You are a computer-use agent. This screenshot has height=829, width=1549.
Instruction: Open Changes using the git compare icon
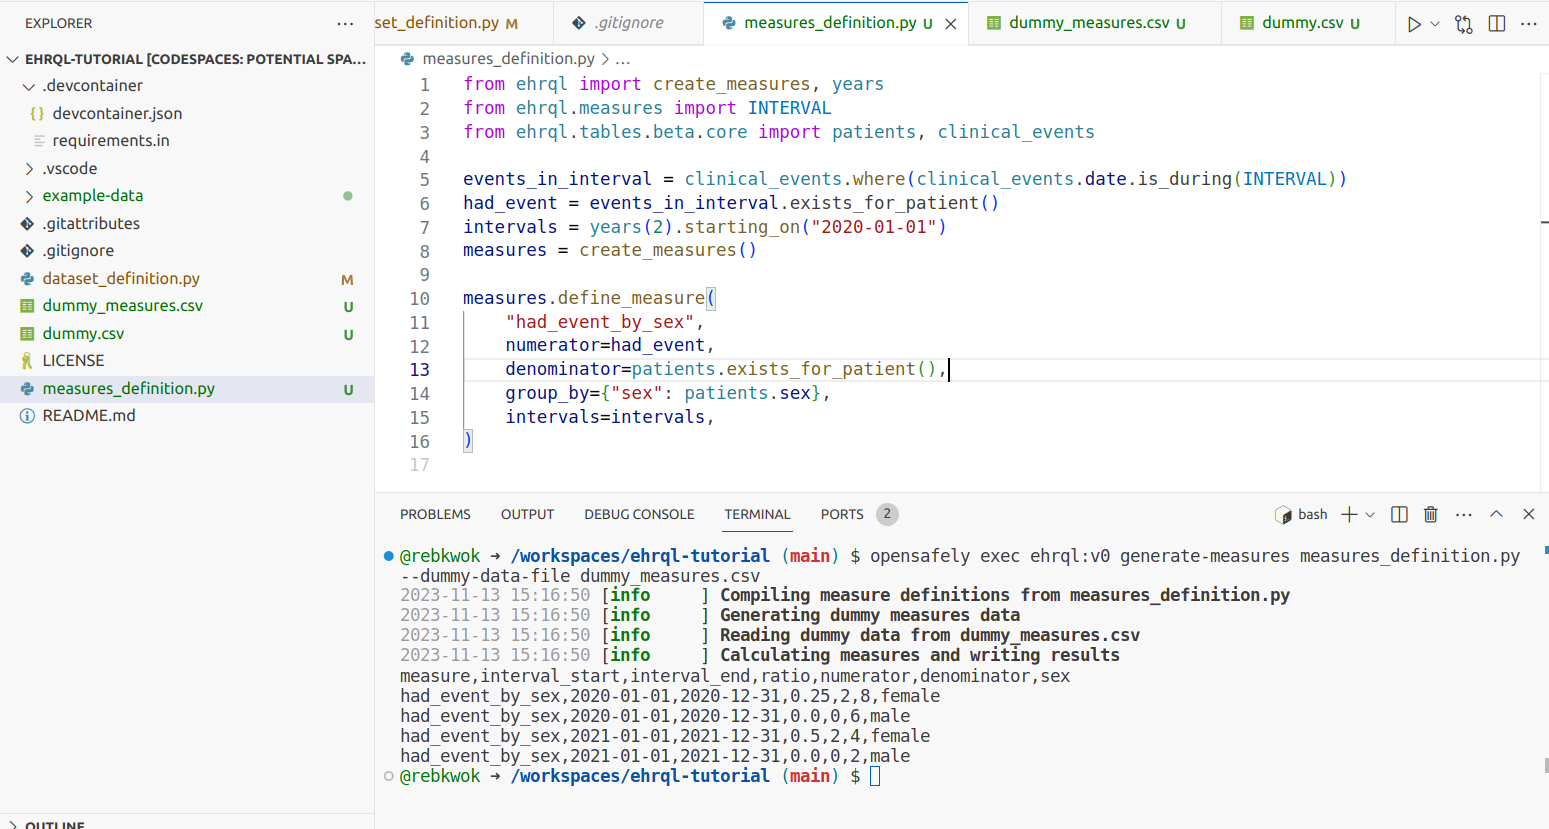click(1463, 23)
